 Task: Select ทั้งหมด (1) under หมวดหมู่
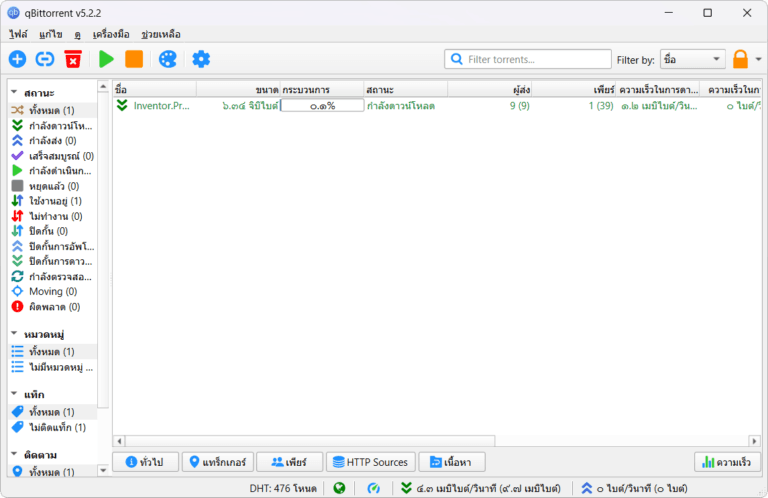coord(52,352)
